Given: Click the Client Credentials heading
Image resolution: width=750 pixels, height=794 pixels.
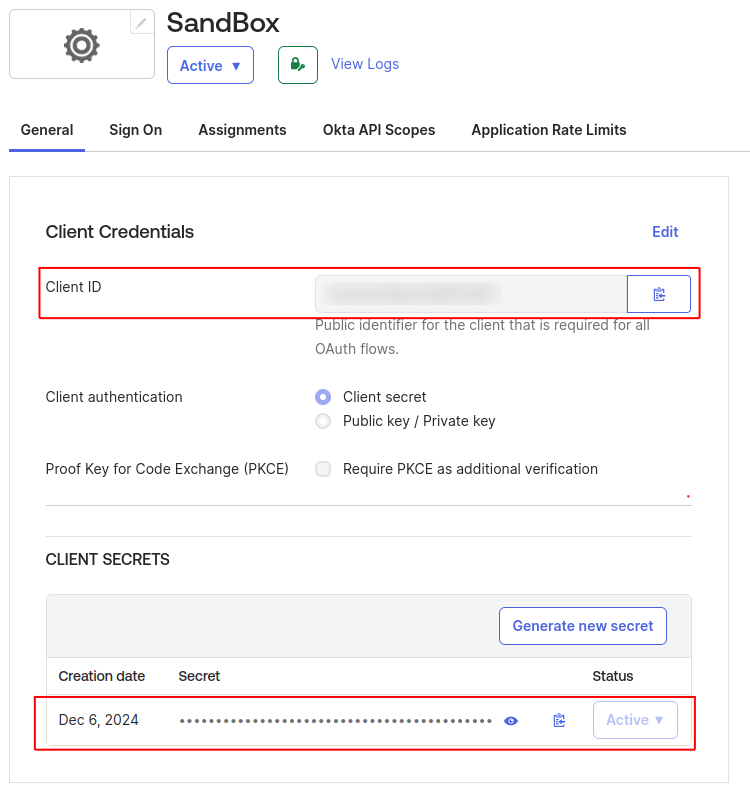Looking at the screenshot, I should [120, 232].
